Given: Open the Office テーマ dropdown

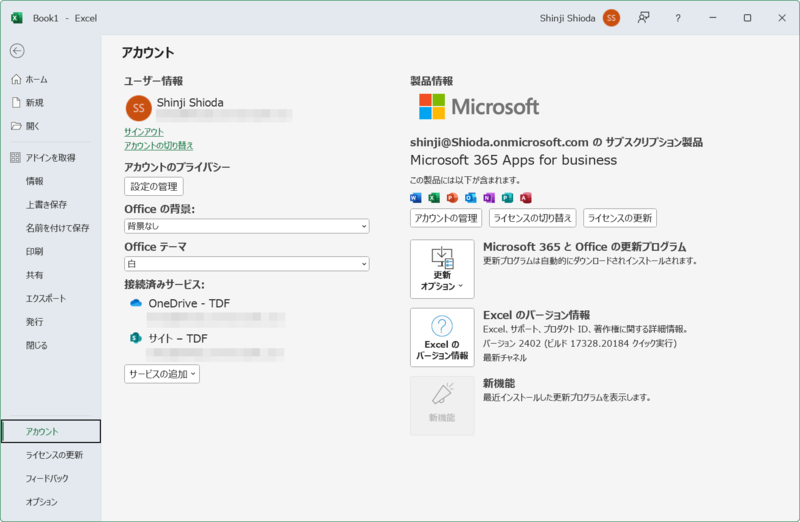Looking at the screenshot, I should click(x=246, y=264).
